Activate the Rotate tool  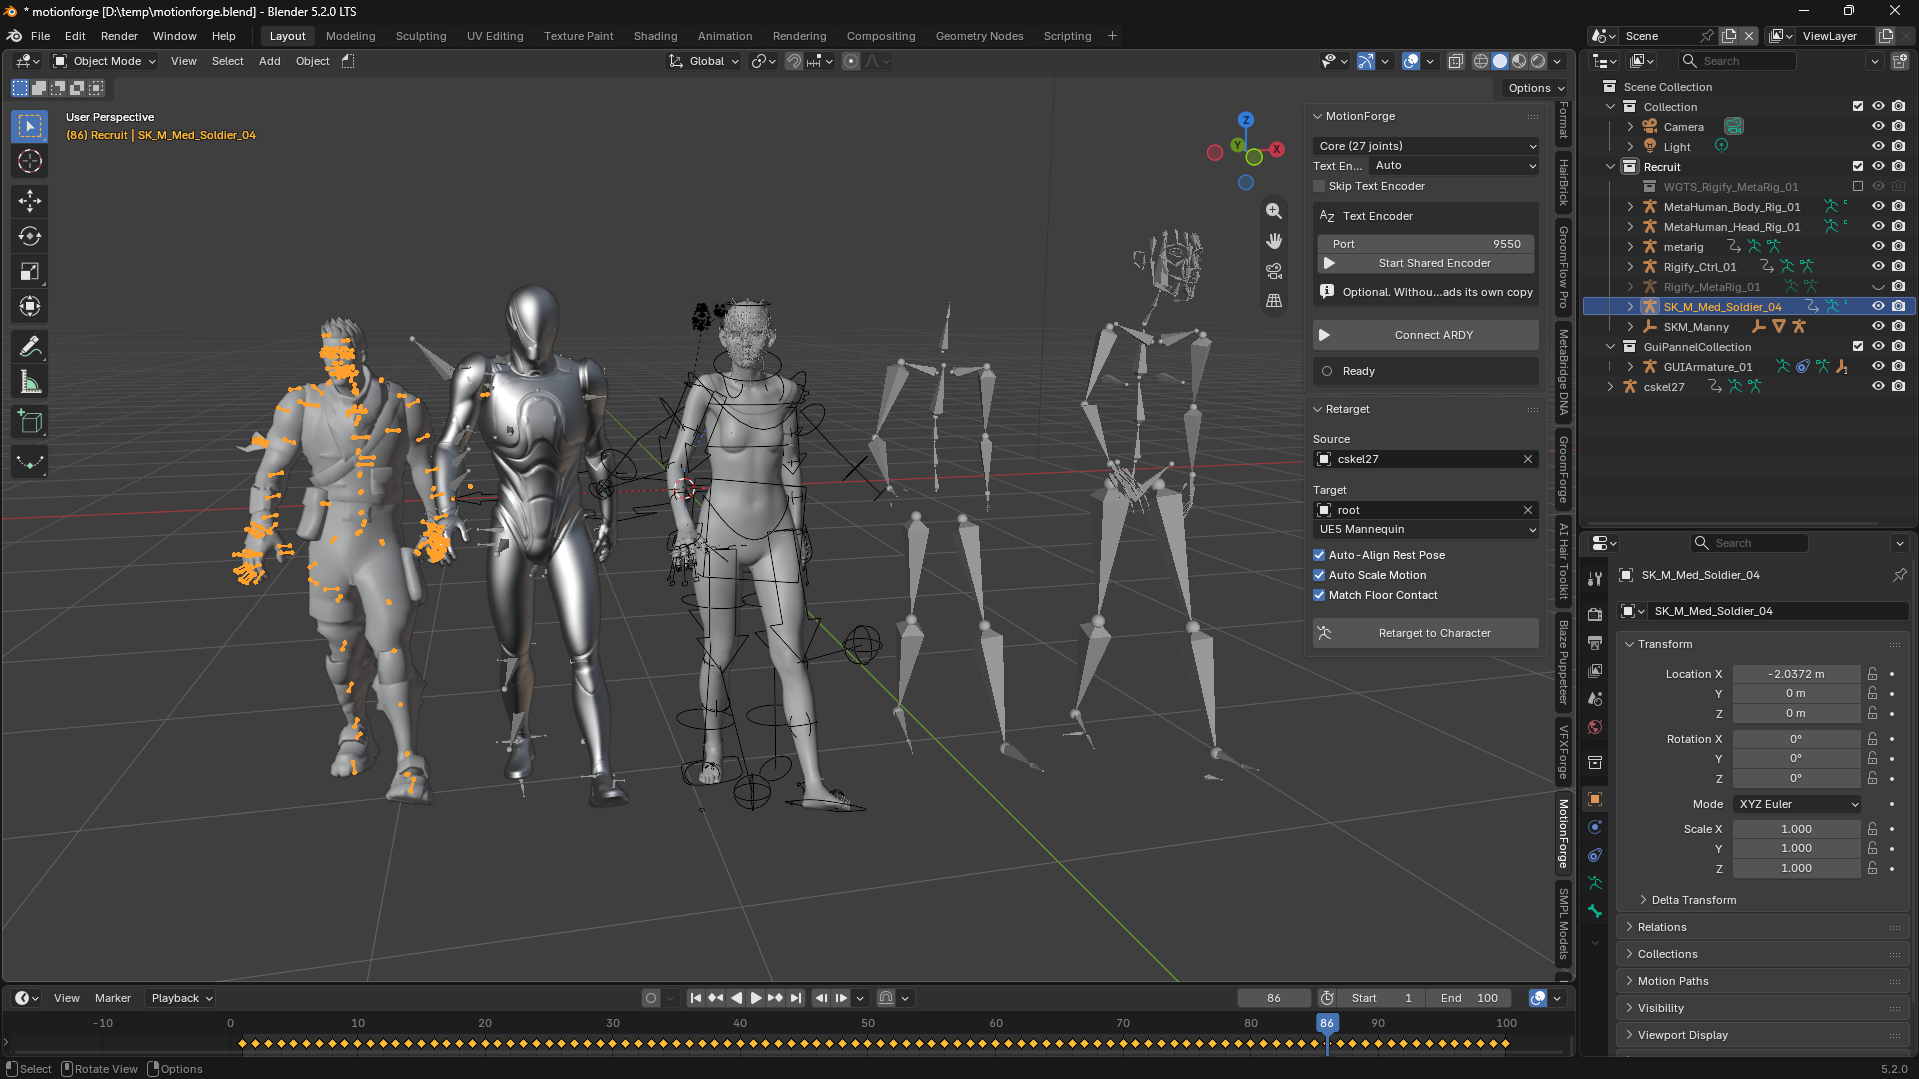click(30, 236)
